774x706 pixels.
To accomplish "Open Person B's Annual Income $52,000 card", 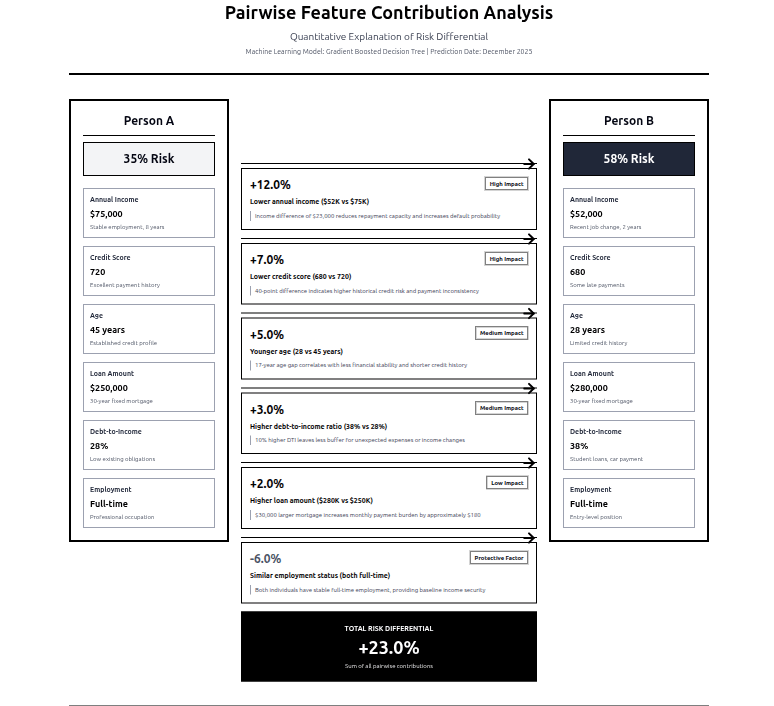I will tap(628, 213).
